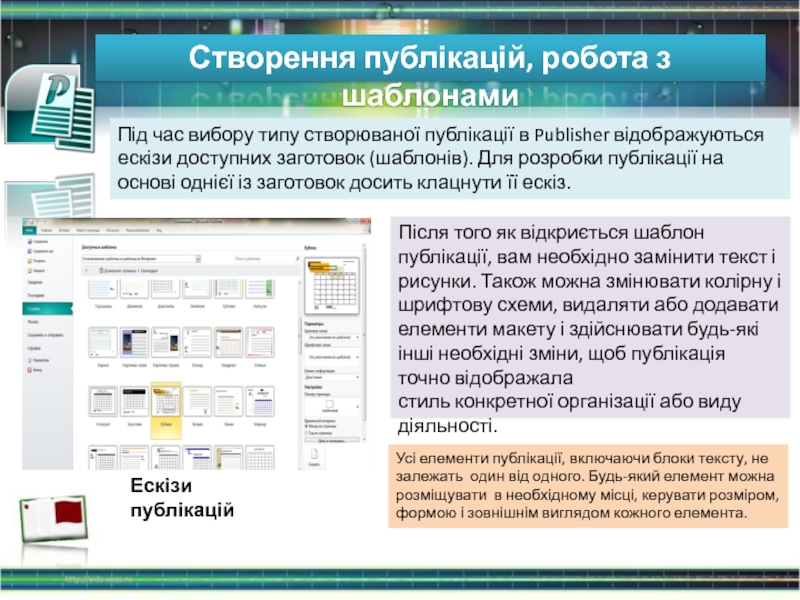Viewport: 800px width, 600px height.
Task: Switch to the Рассылки ribbon tab
Action: tap(112, 231)
